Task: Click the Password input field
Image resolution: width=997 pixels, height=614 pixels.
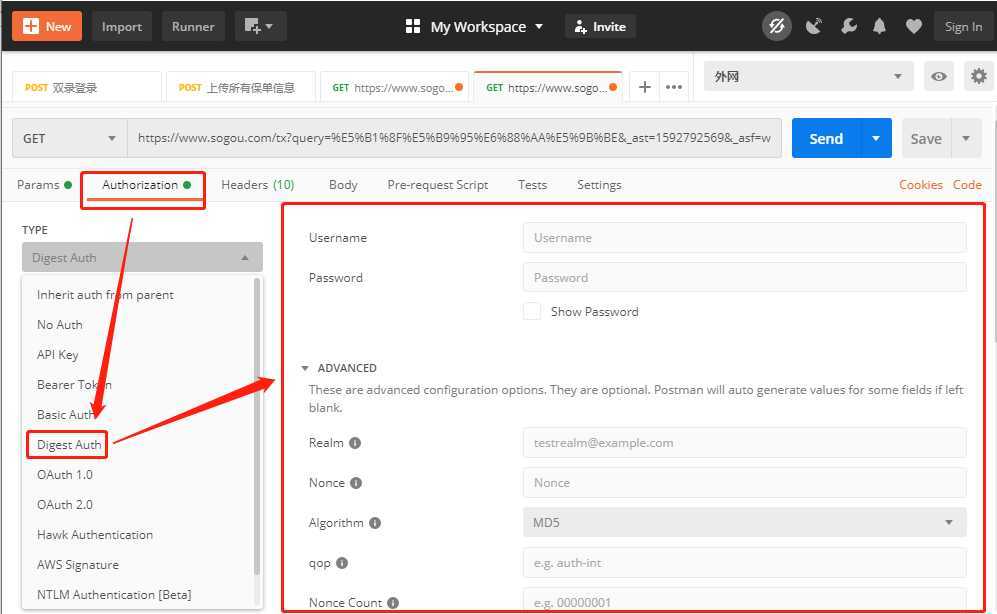Action: pyautogui.click(x=745, y=278)
